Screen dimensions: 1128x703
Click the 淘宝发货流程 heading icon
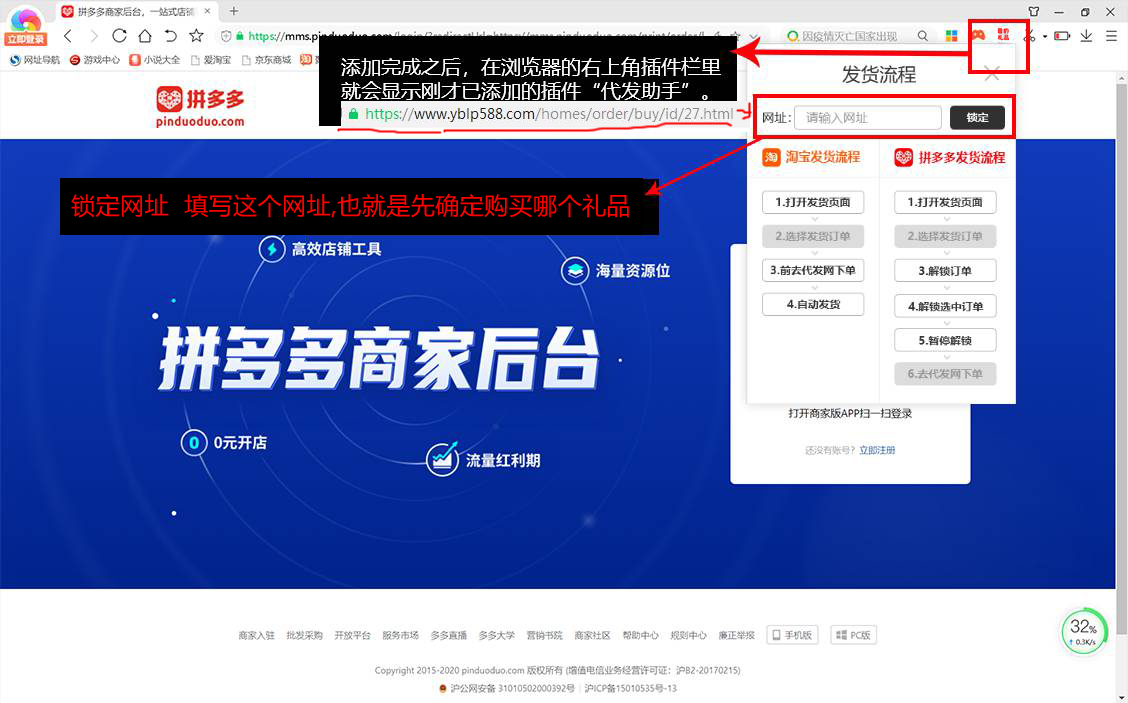pyautogui.click(x=771, y=157)
